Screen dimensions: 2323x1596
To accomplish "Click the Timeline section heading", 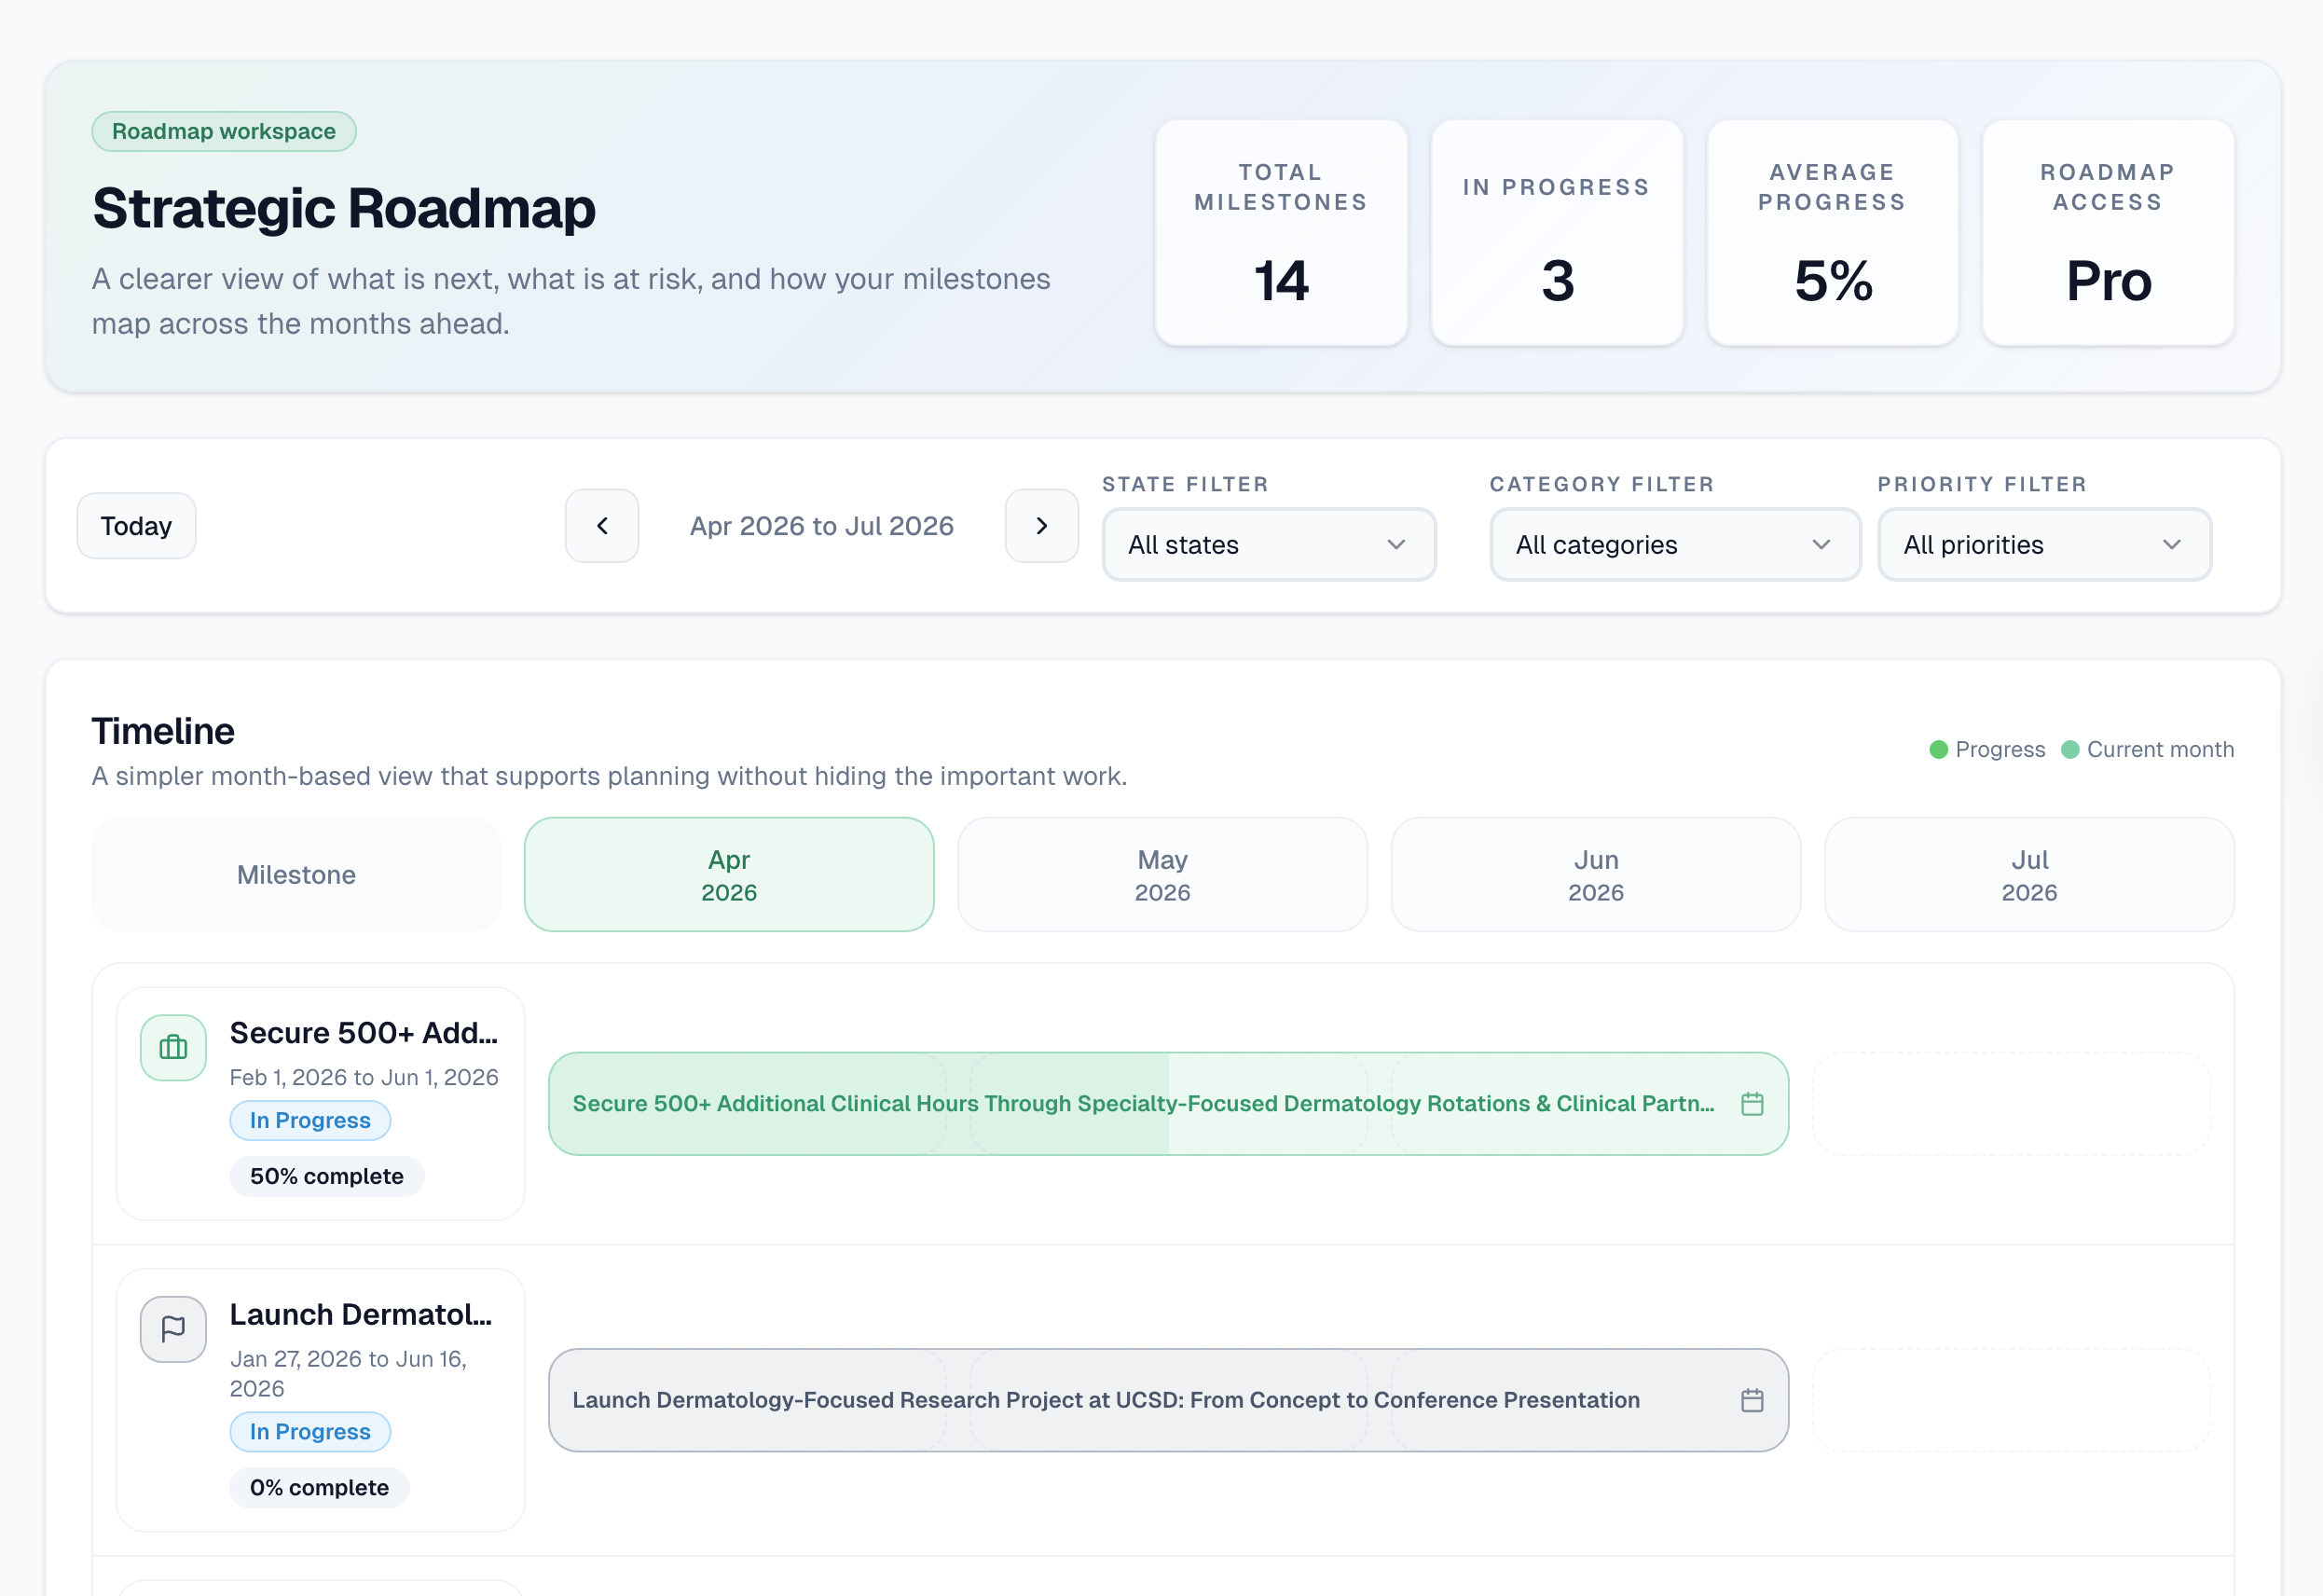I will pos(163,731).
